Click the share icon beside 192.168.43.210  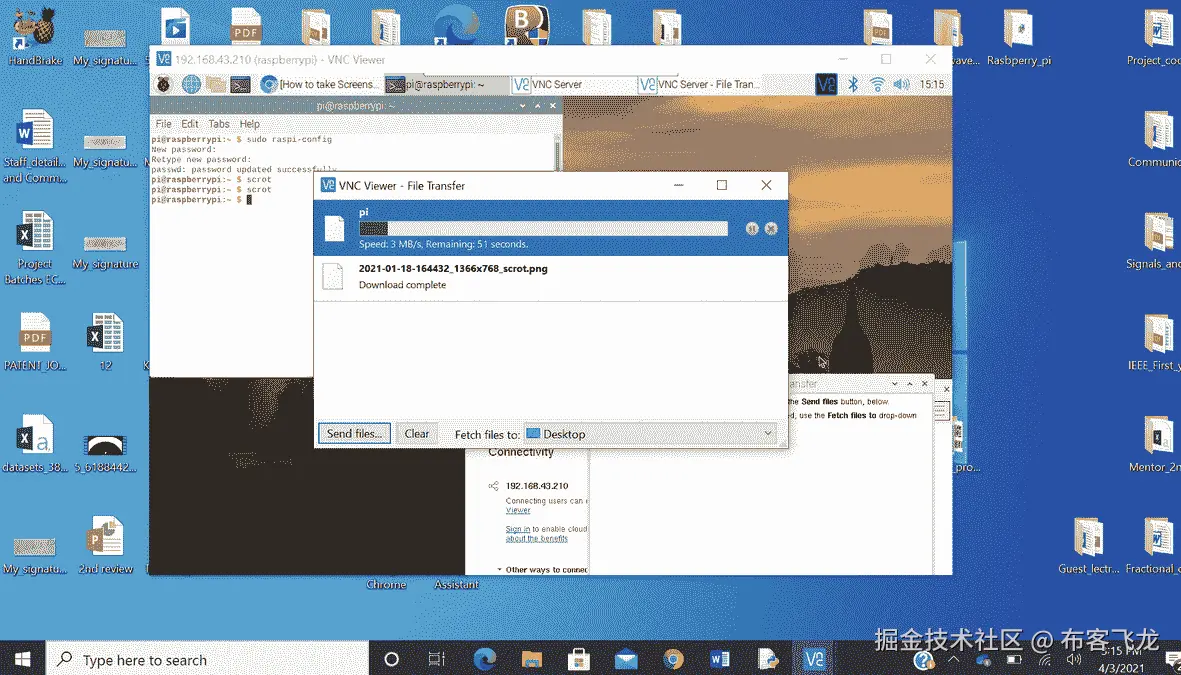click(493, 486)
